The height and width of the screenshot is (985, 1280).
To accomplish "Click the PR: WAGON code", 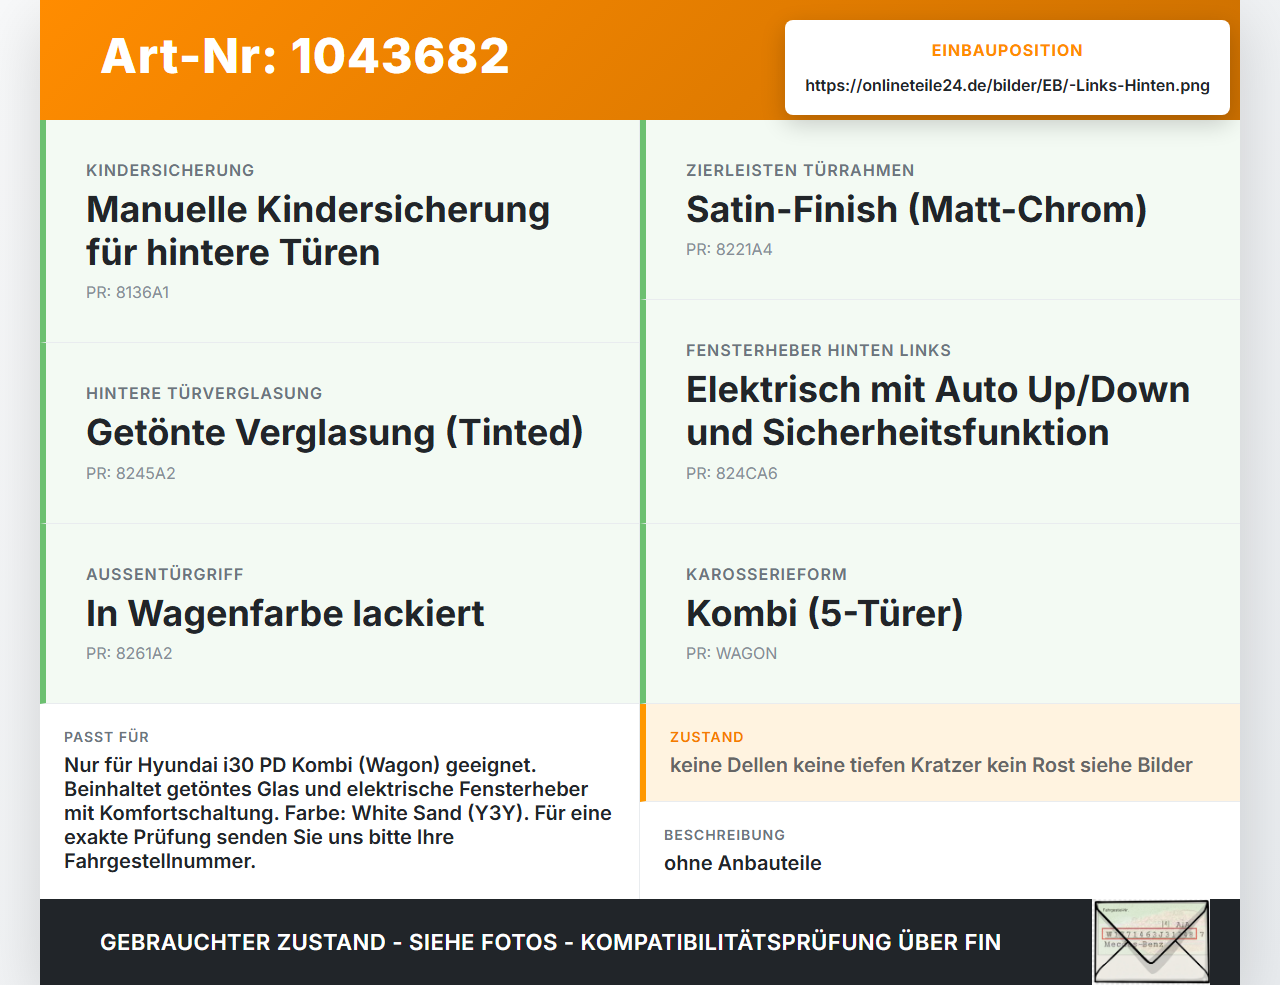I will tap(732, 654).
